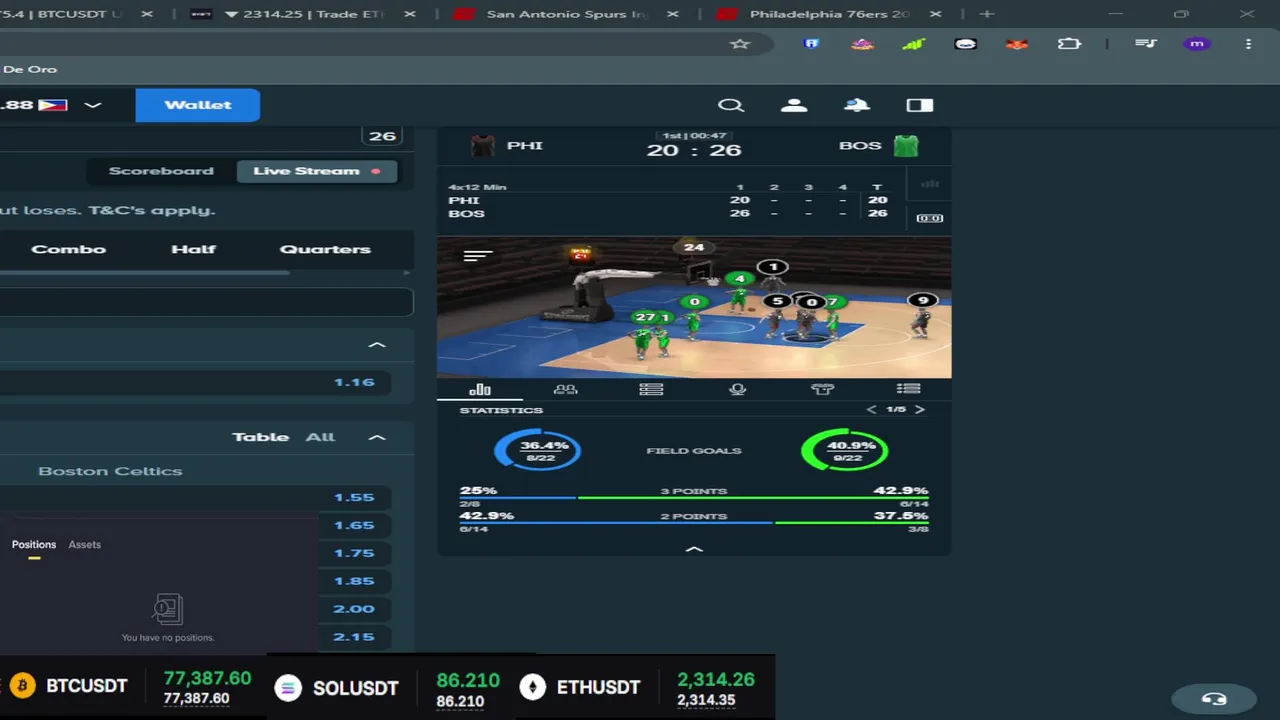
Task: Go to previous statistics page arrow
Action: (871, 410)
